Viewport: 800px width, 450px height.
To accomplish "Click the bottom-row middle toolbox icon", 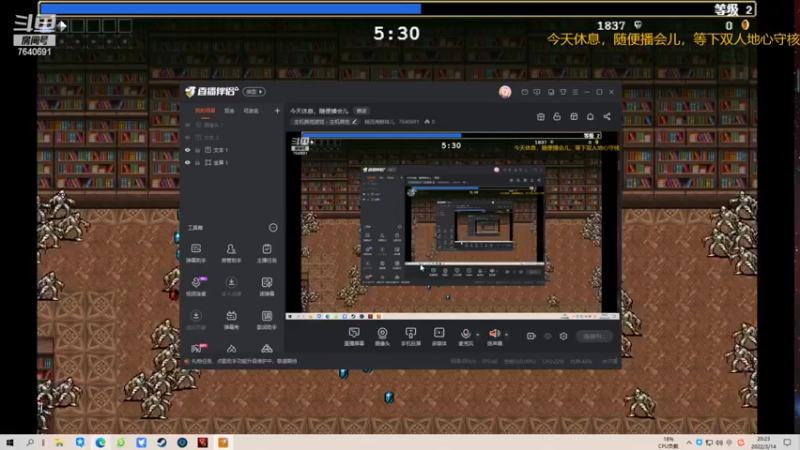I will [x=231, y=348].
